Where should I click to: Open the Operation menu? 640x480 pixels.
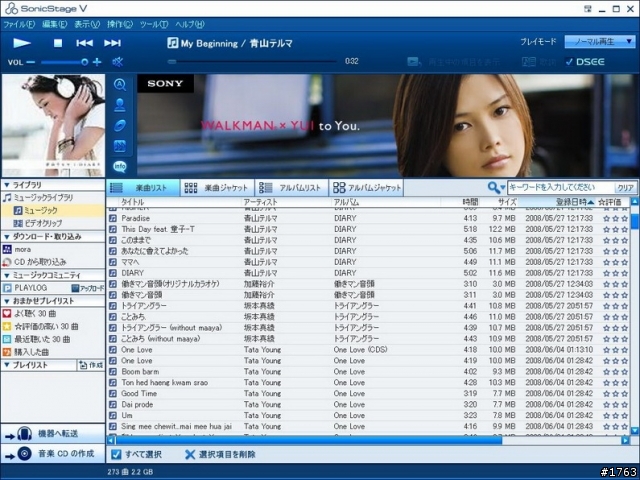tap(120, 24)
